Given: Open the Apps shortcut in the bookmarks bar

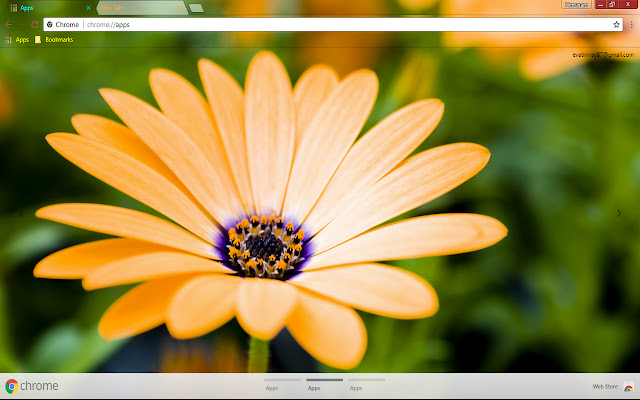Looking at the screenshot, I should (17, 40).
